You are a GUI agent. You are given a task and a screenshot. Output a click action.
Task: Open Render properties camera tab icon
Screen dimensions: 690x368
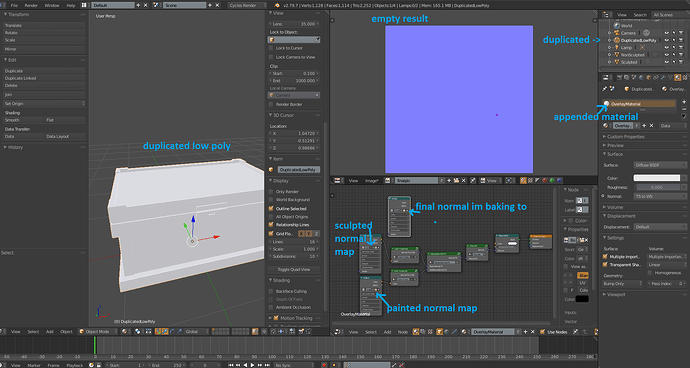[620, 77]
